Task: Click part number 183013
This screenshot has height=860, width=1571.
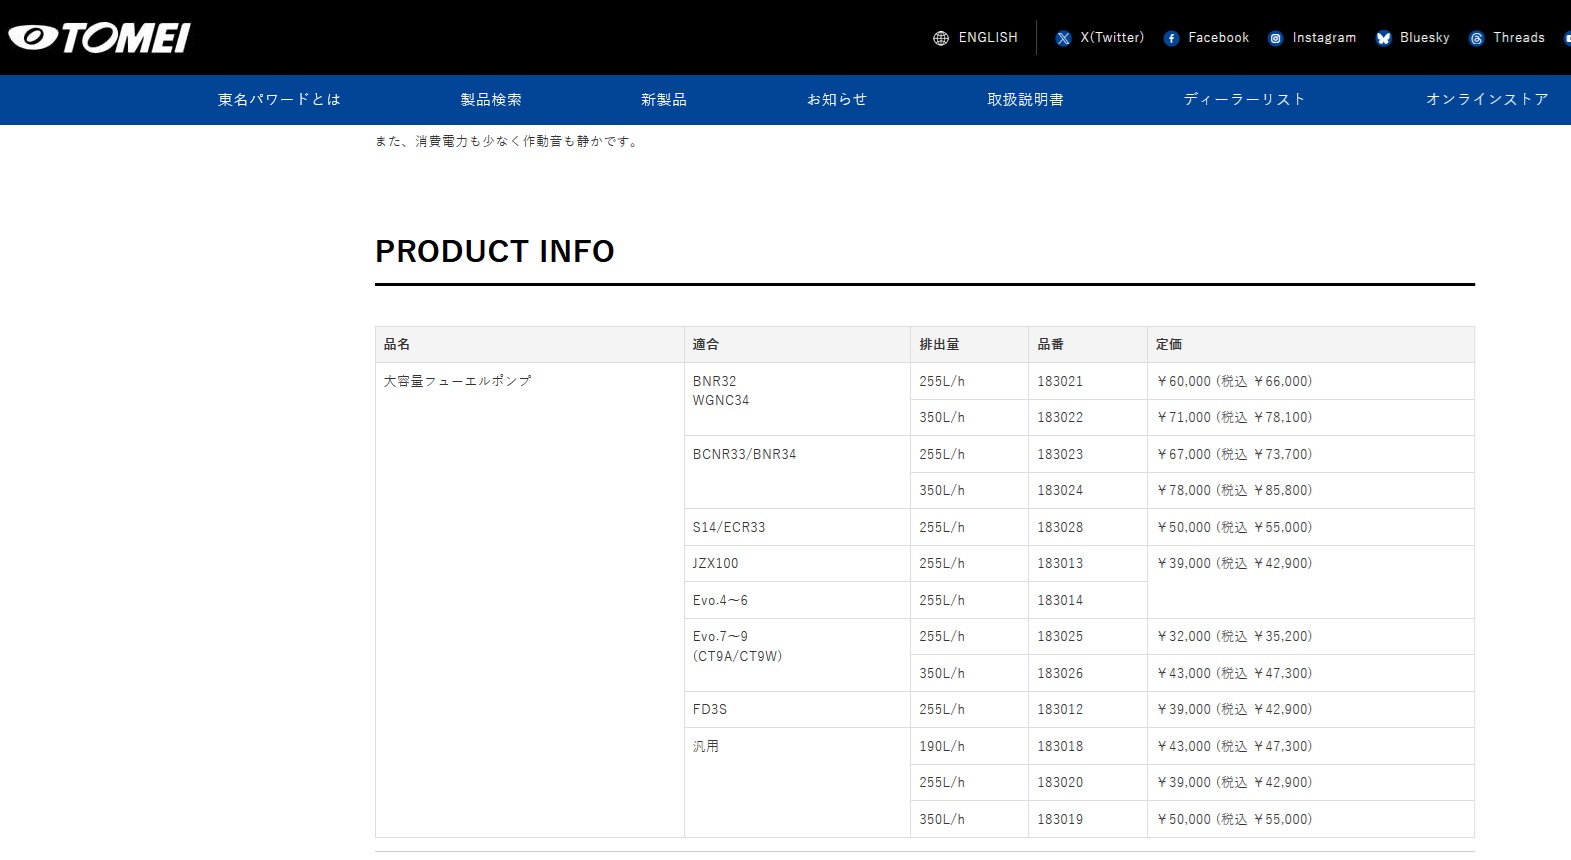Action: coord(1060,563)
